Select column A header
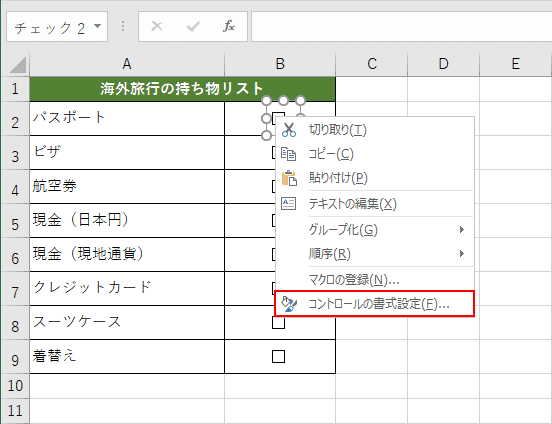The height and width of the screenshot is (424, 552). pos(127,64)
